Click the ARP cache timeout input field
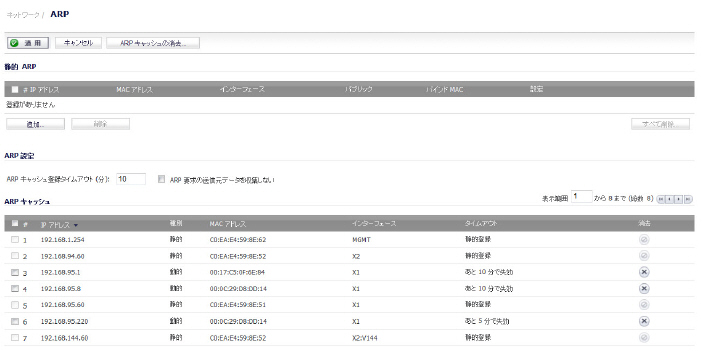 click(x=131, y=179)
